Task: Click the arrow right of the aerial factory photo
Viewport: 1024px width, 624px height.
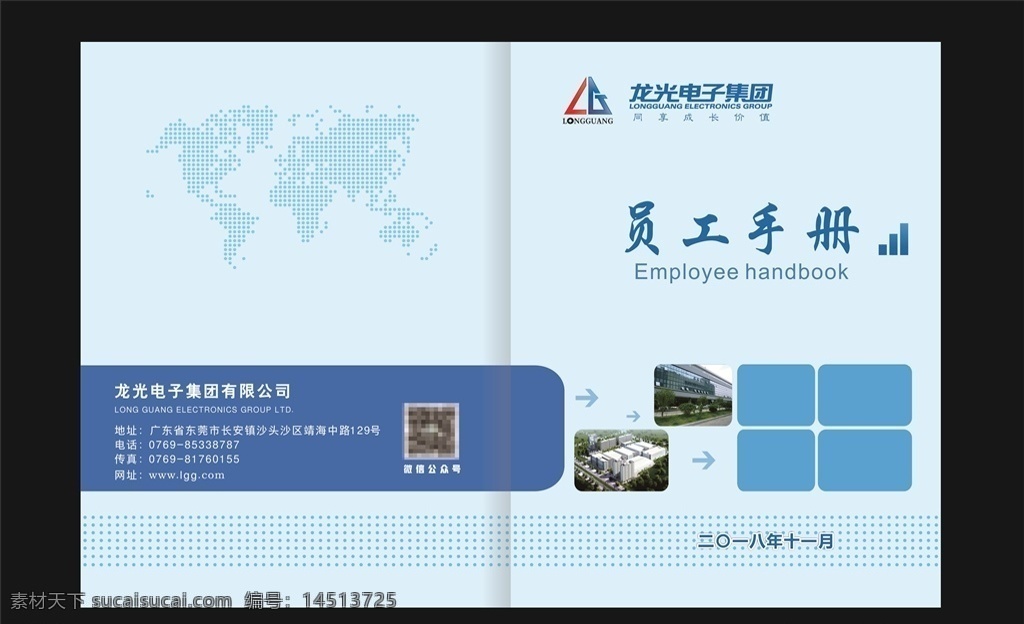Action: pos(703,461)
